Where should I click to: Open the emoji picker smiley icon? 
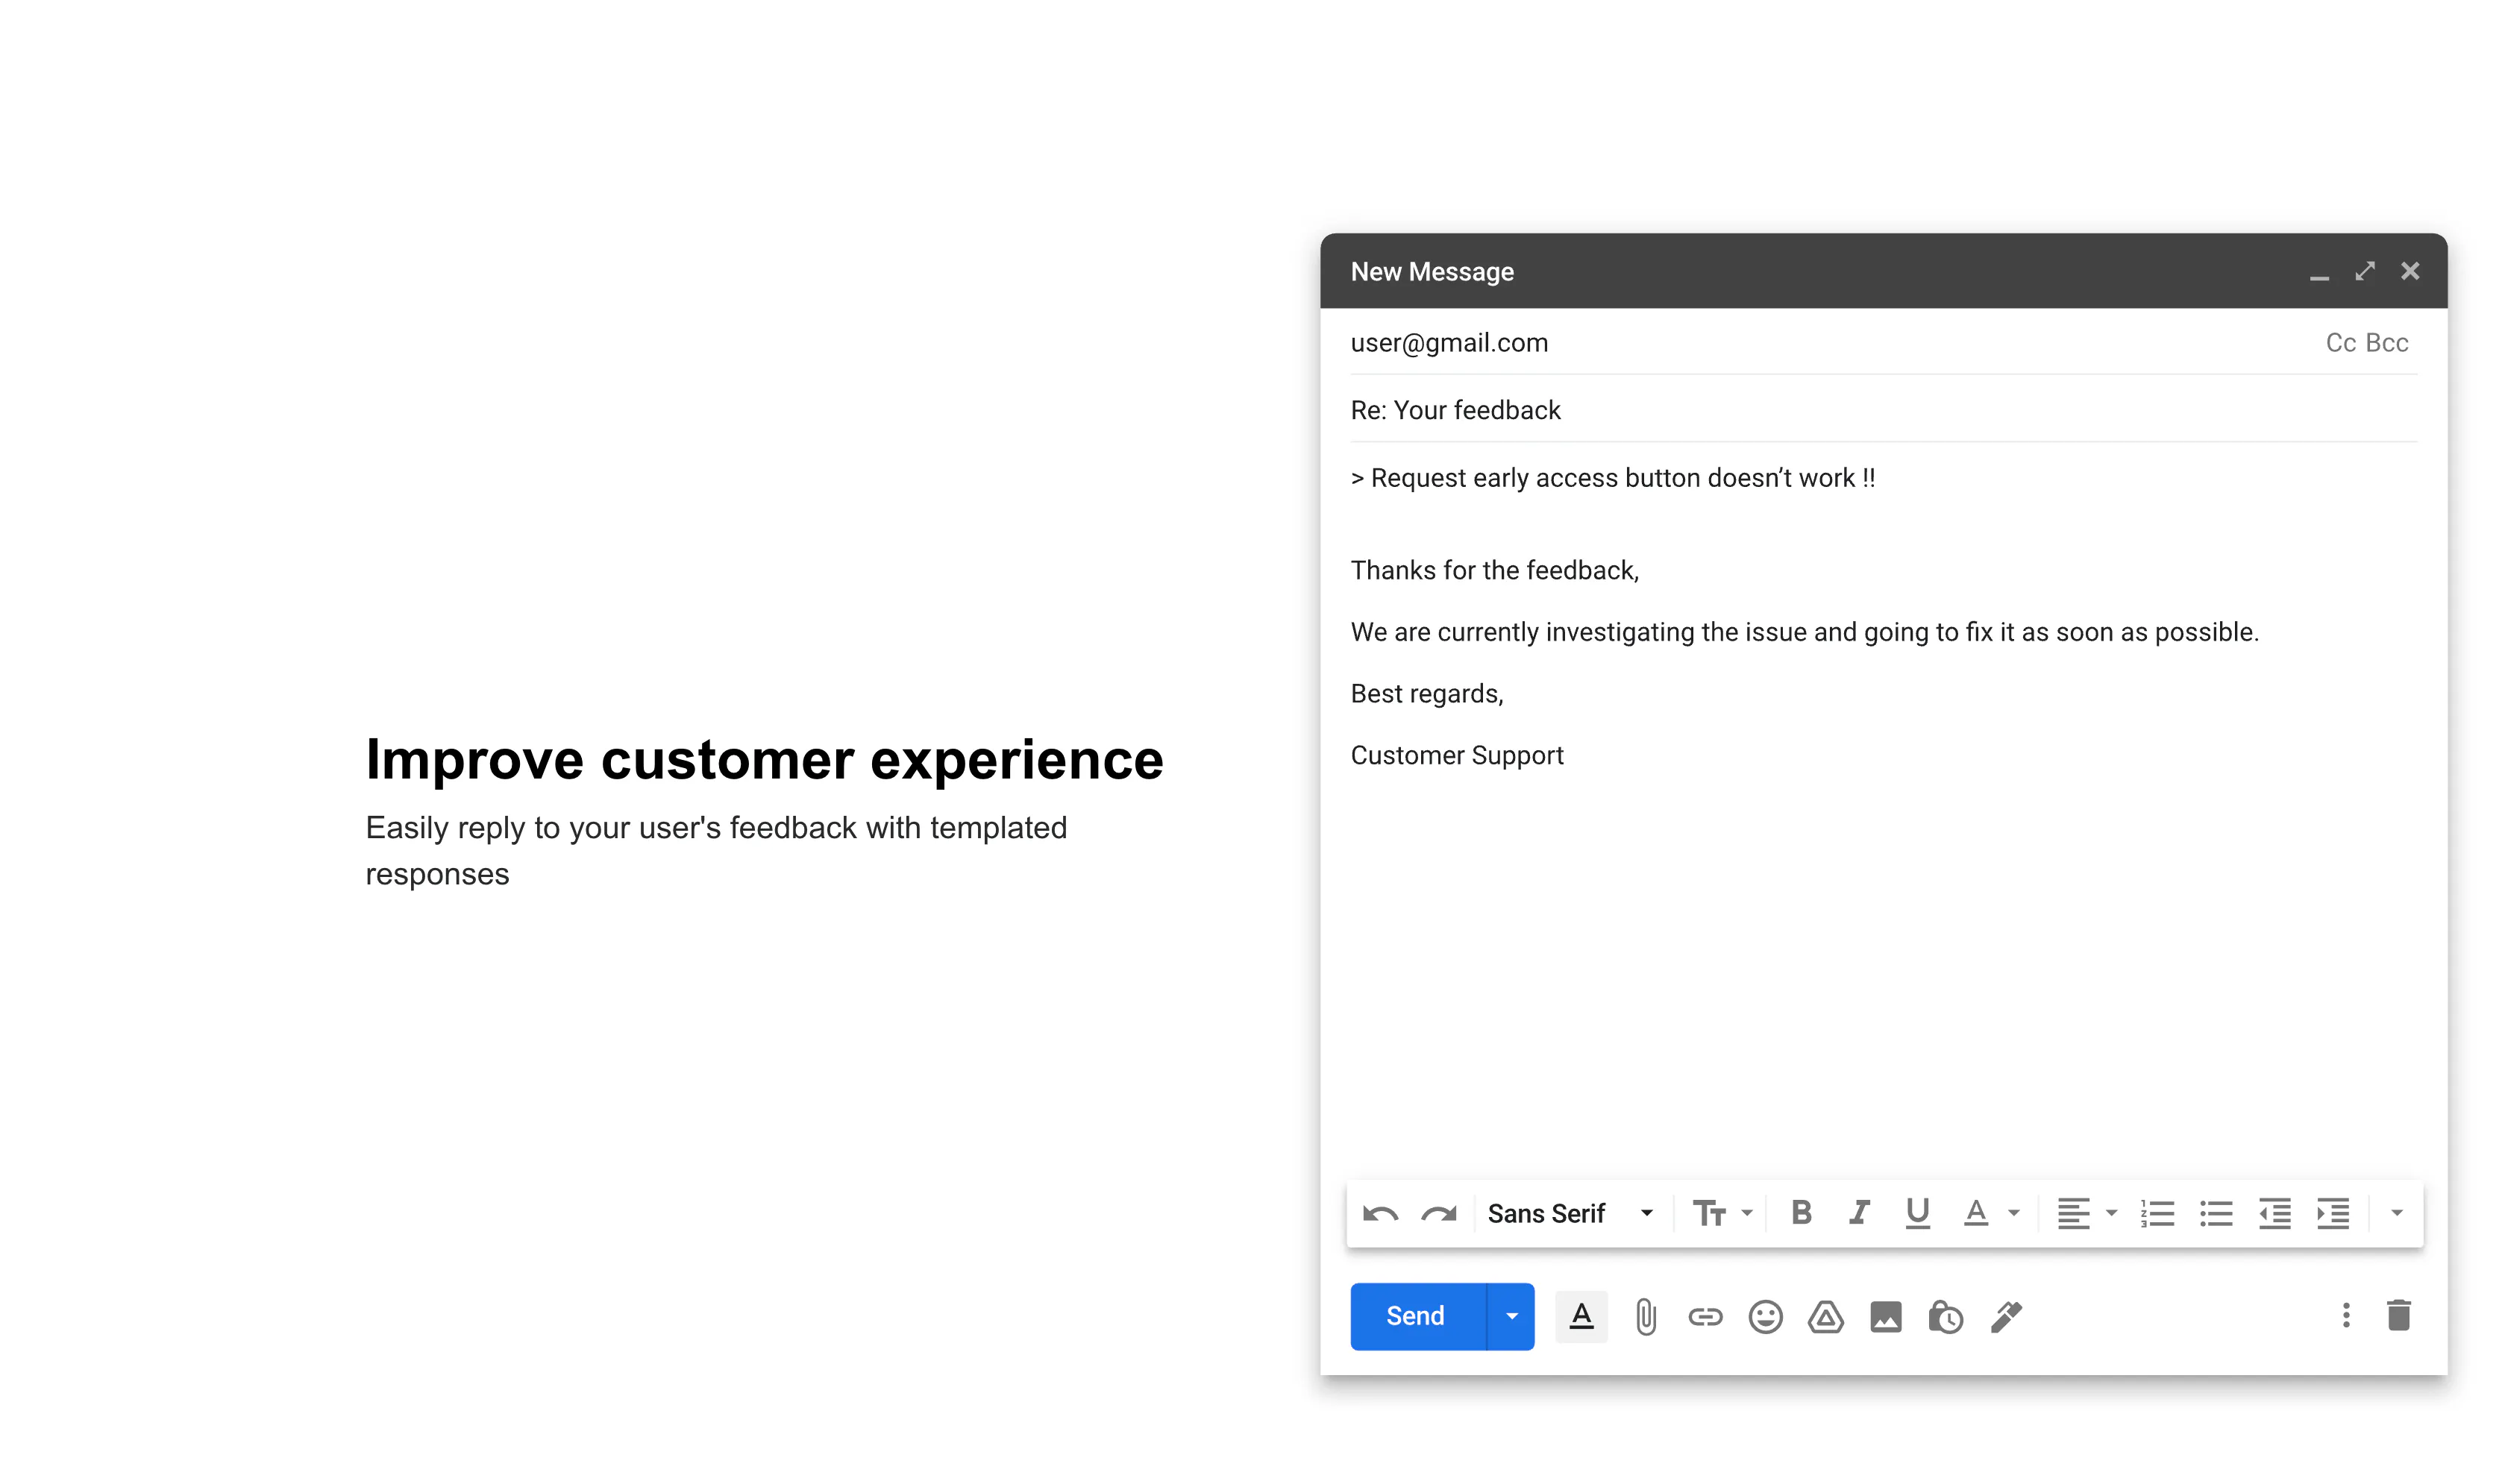1765,1317
